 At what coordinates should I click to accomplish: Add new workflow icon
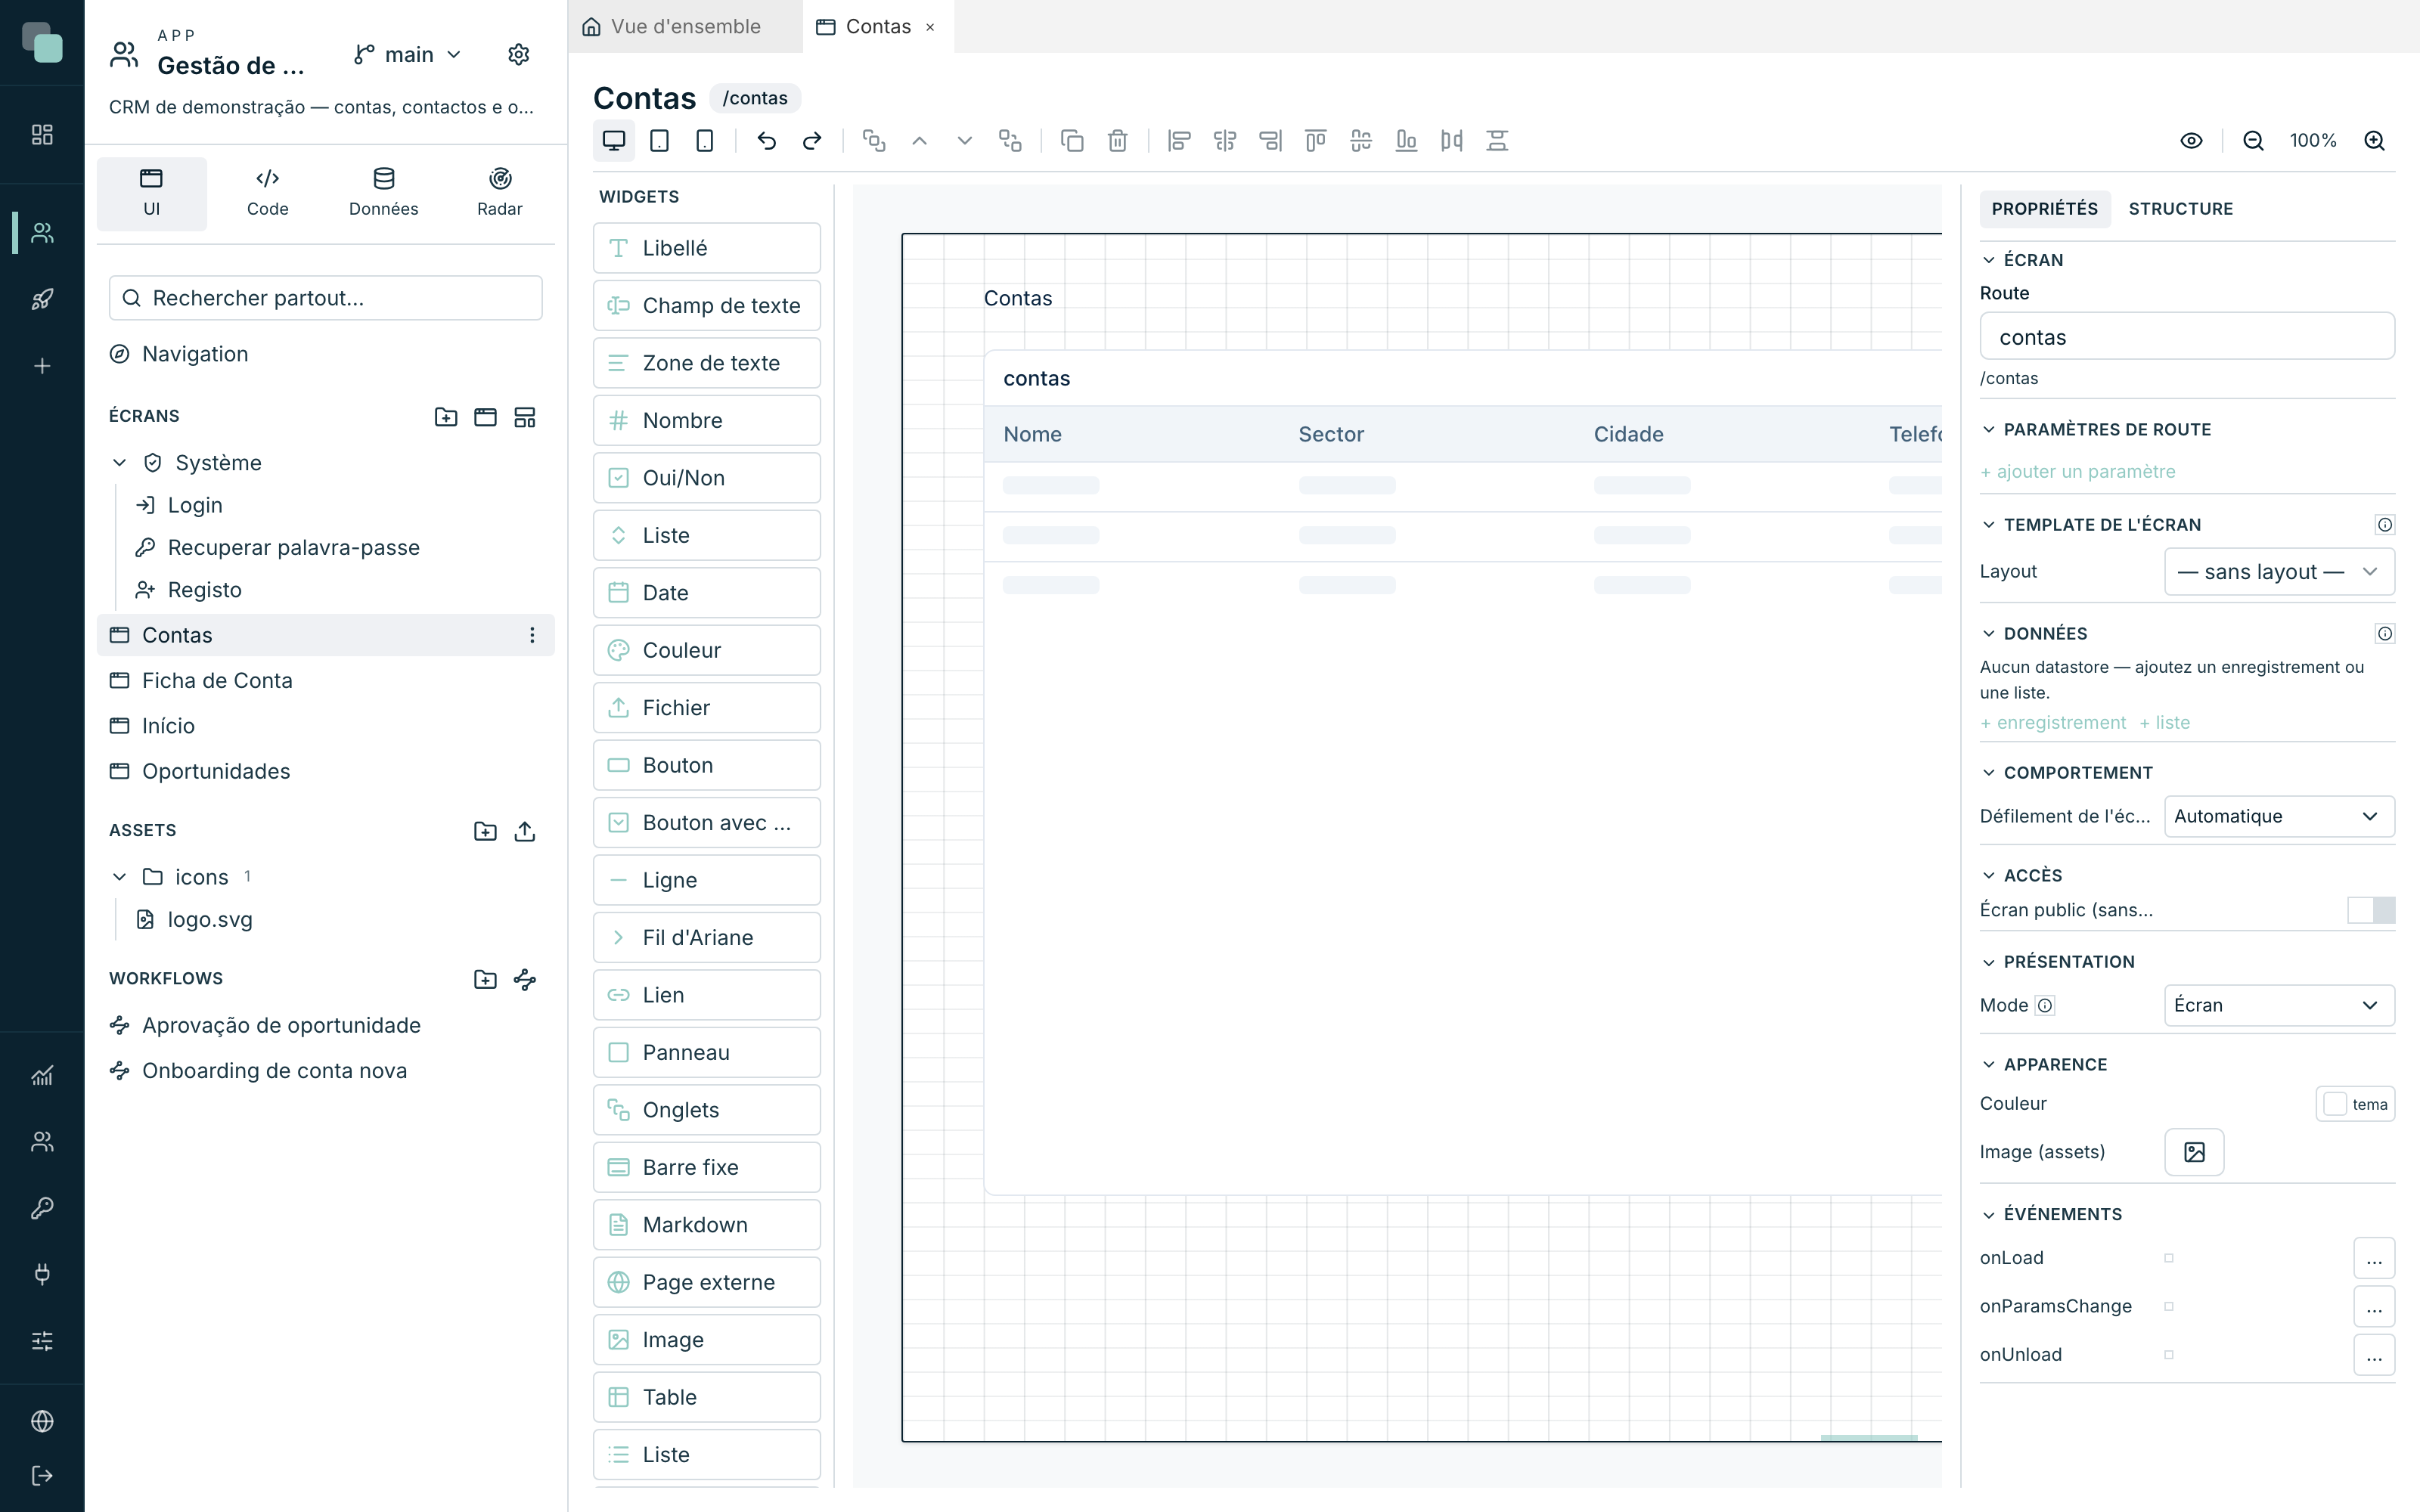[525, 979]
